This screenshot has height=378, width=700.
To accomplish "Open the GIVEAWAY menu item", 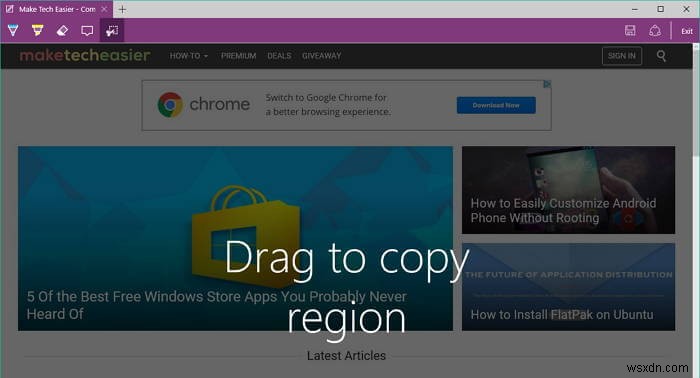I will (x=321, y=56).
